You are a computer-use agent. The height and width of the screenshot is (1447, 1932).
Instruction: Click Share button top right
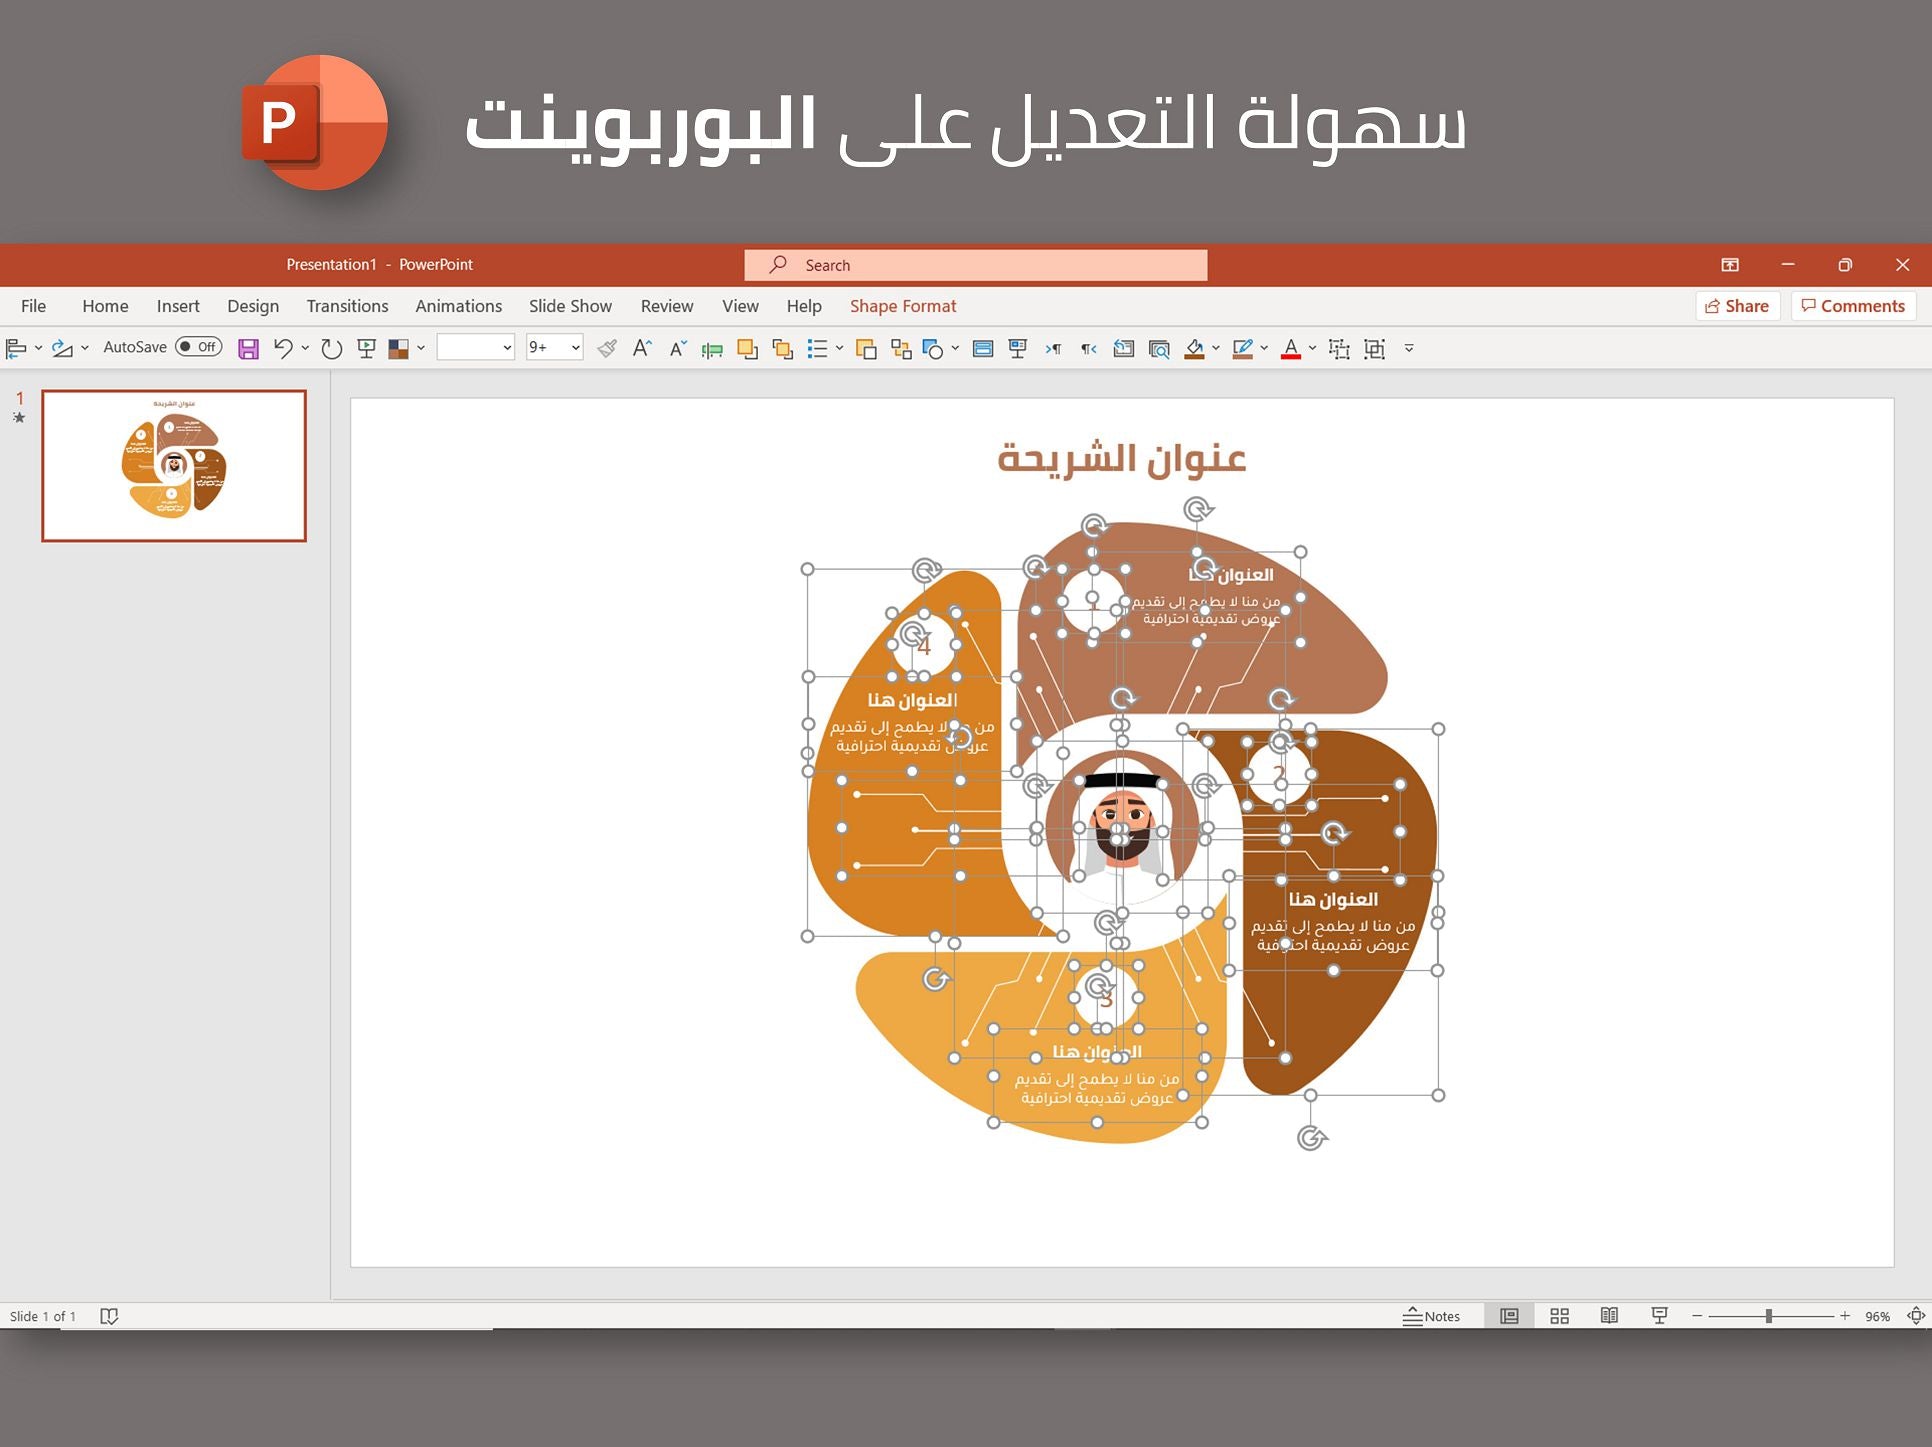[1736, 306]
